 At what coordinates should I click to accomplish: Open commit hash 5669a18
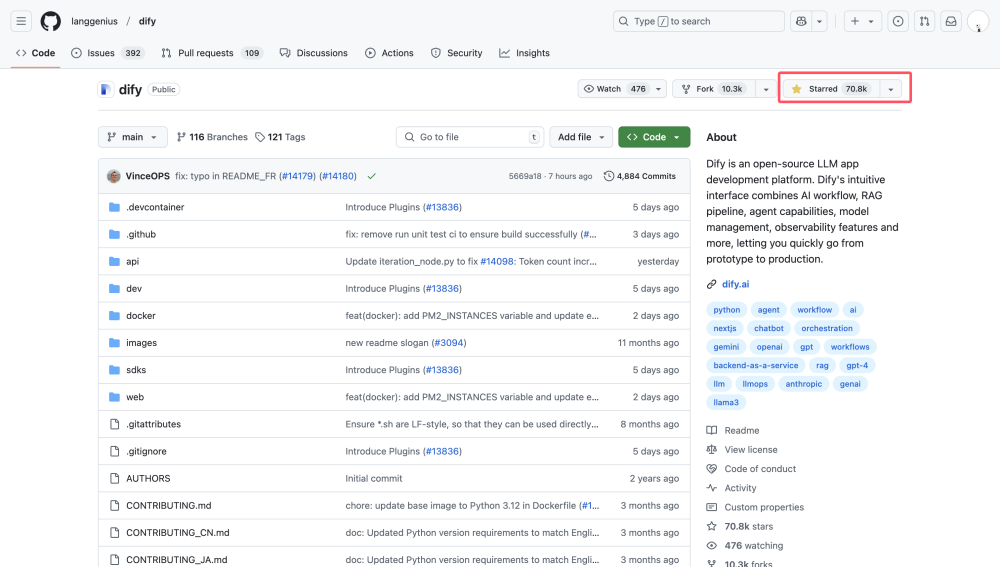coord(525,176)
